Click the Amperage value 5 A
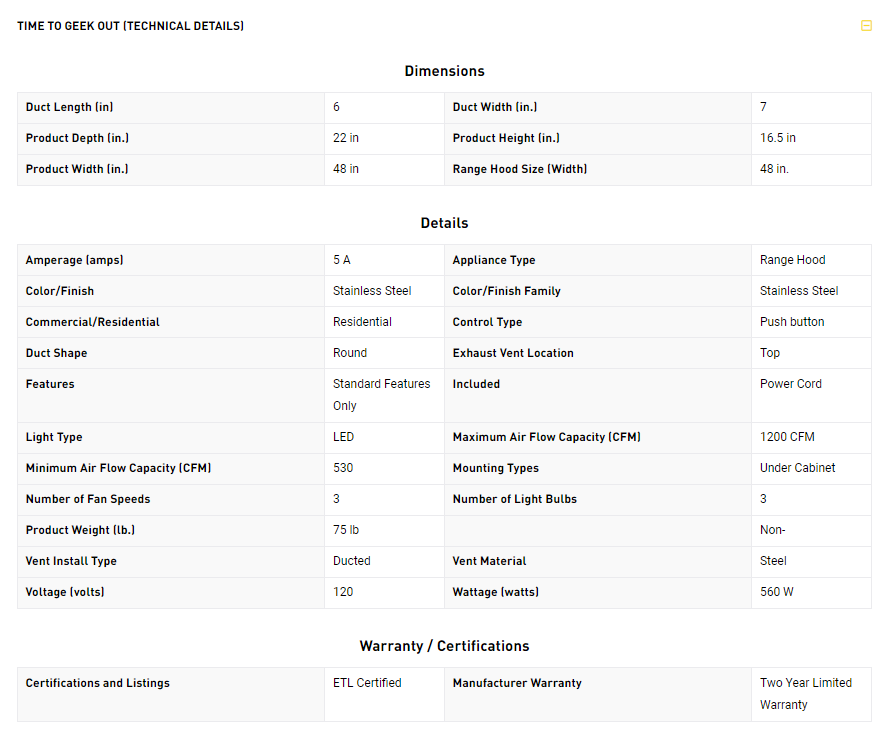This screenshot has width=891, height=734. pos(342,260)
